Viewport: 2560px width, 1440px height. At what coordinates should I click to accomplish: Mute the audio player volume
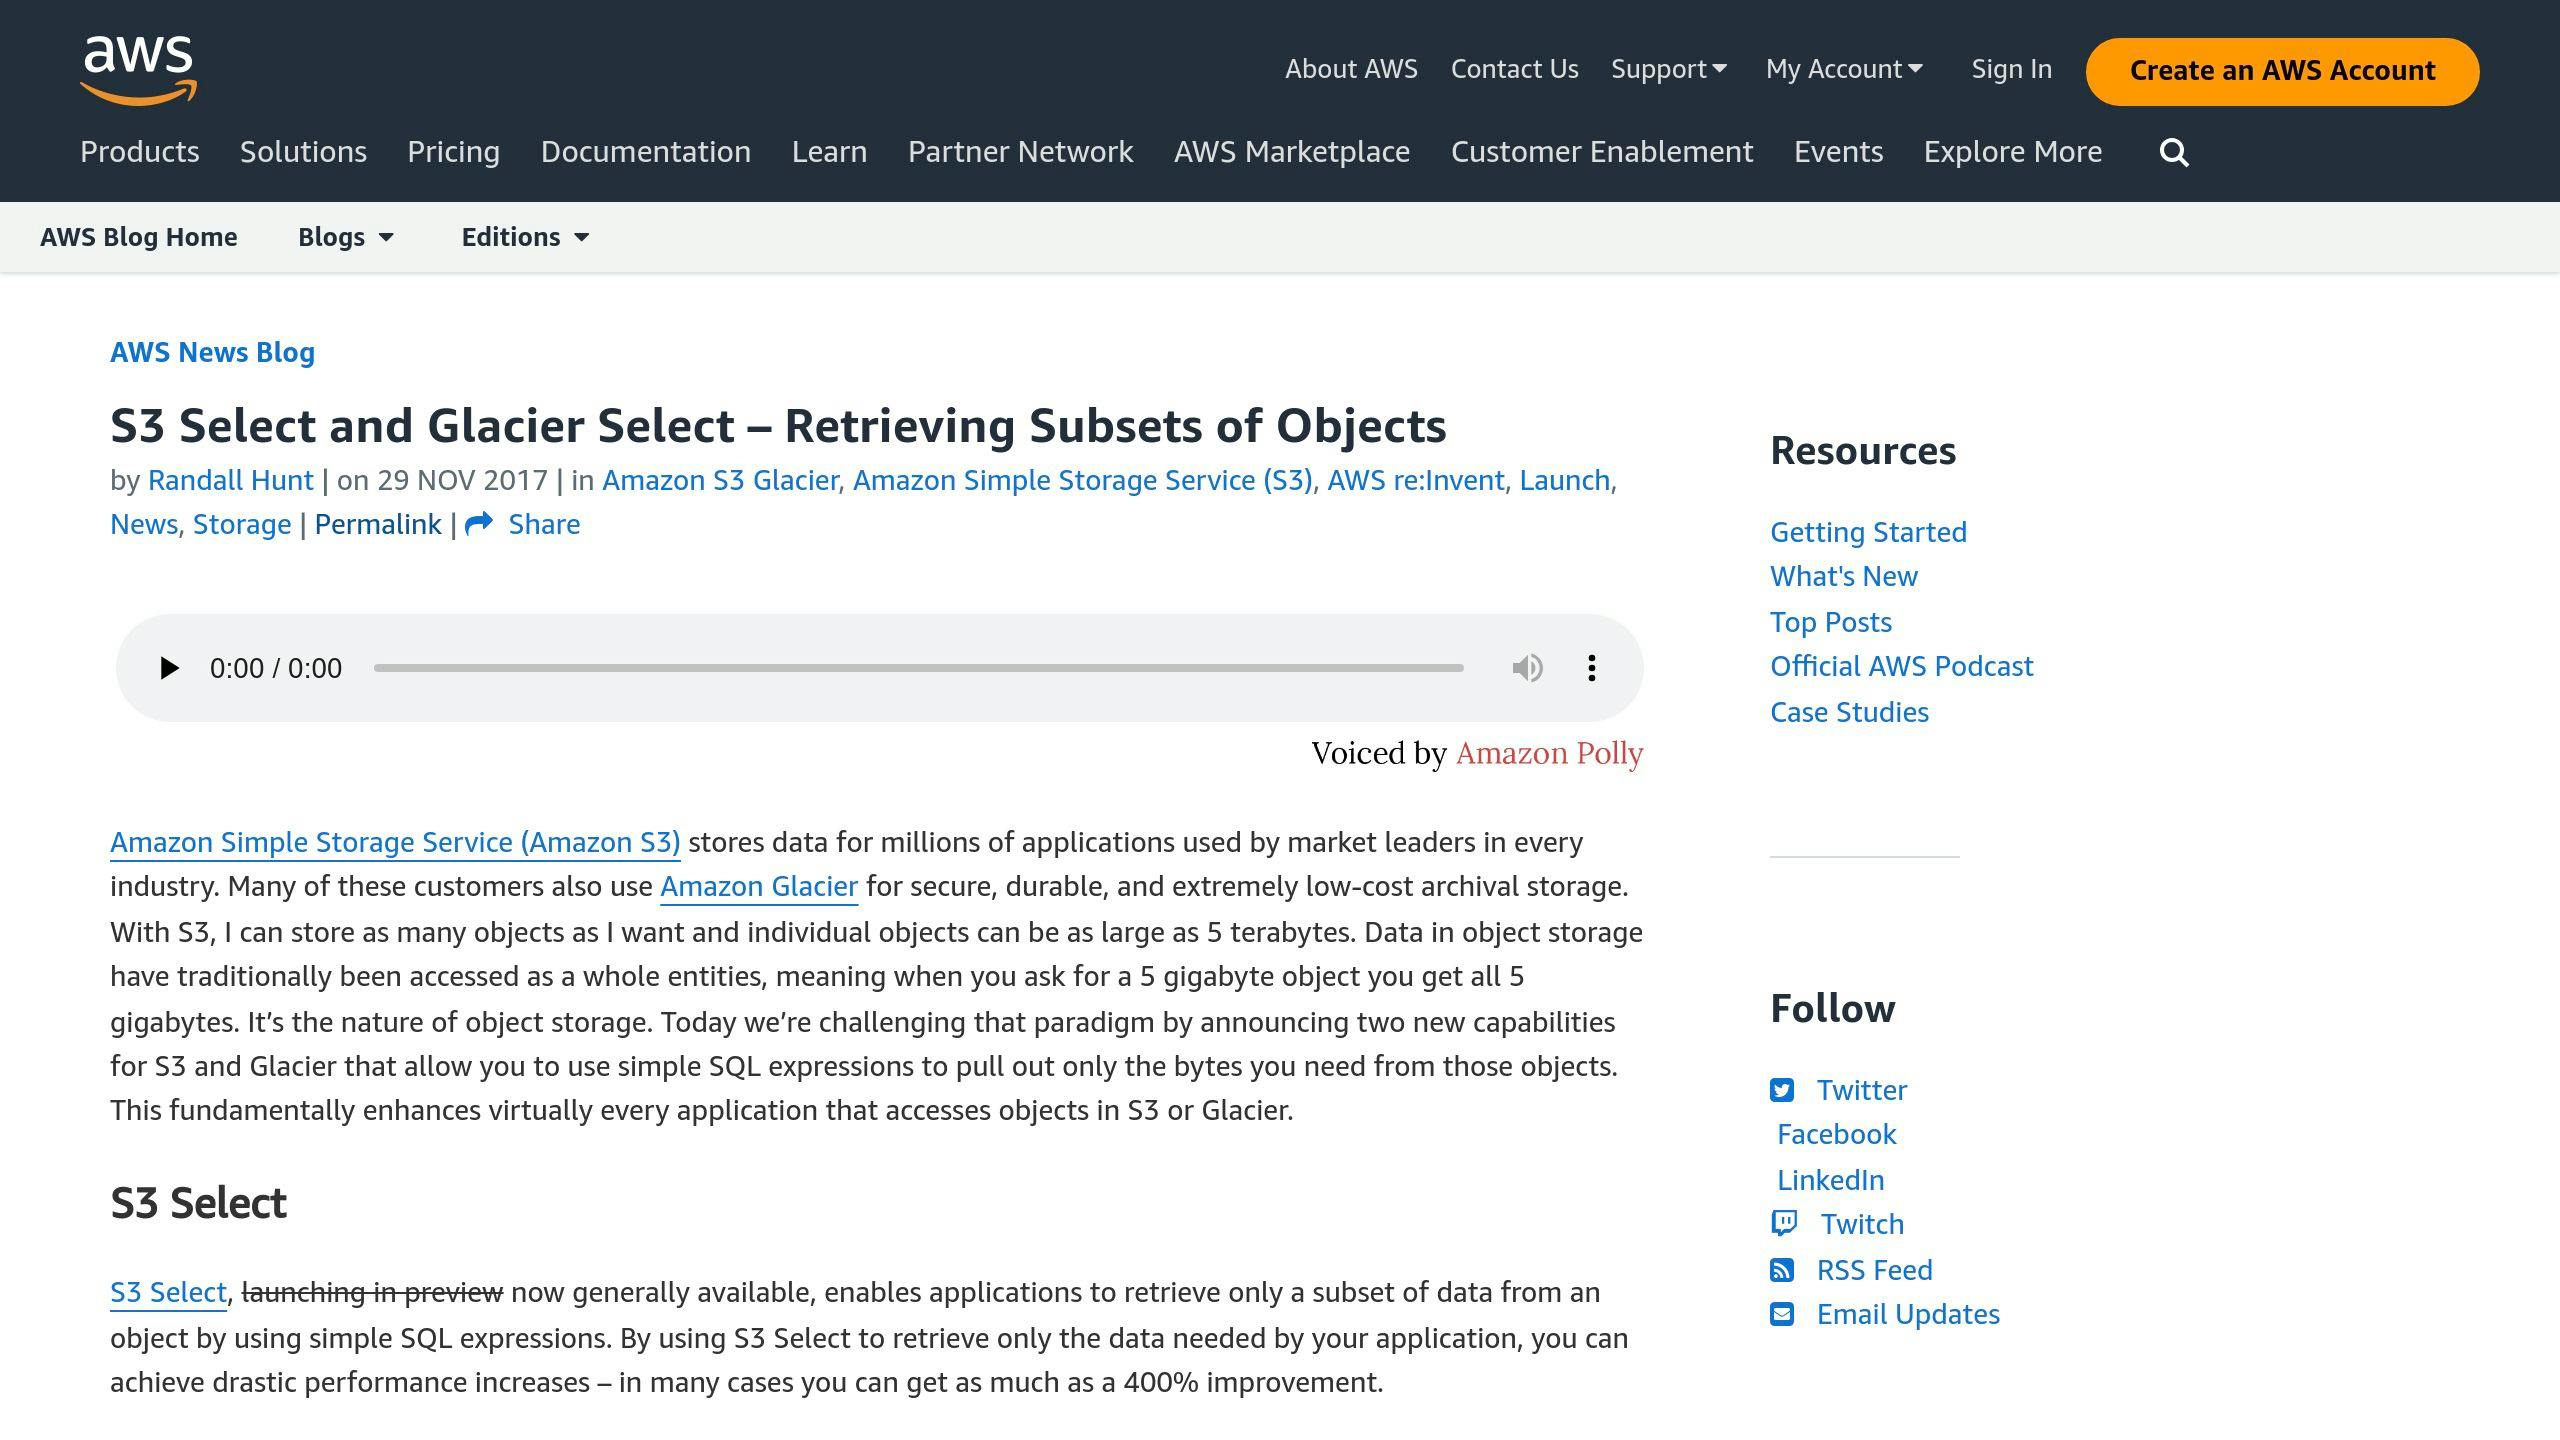pos(1527,668)
